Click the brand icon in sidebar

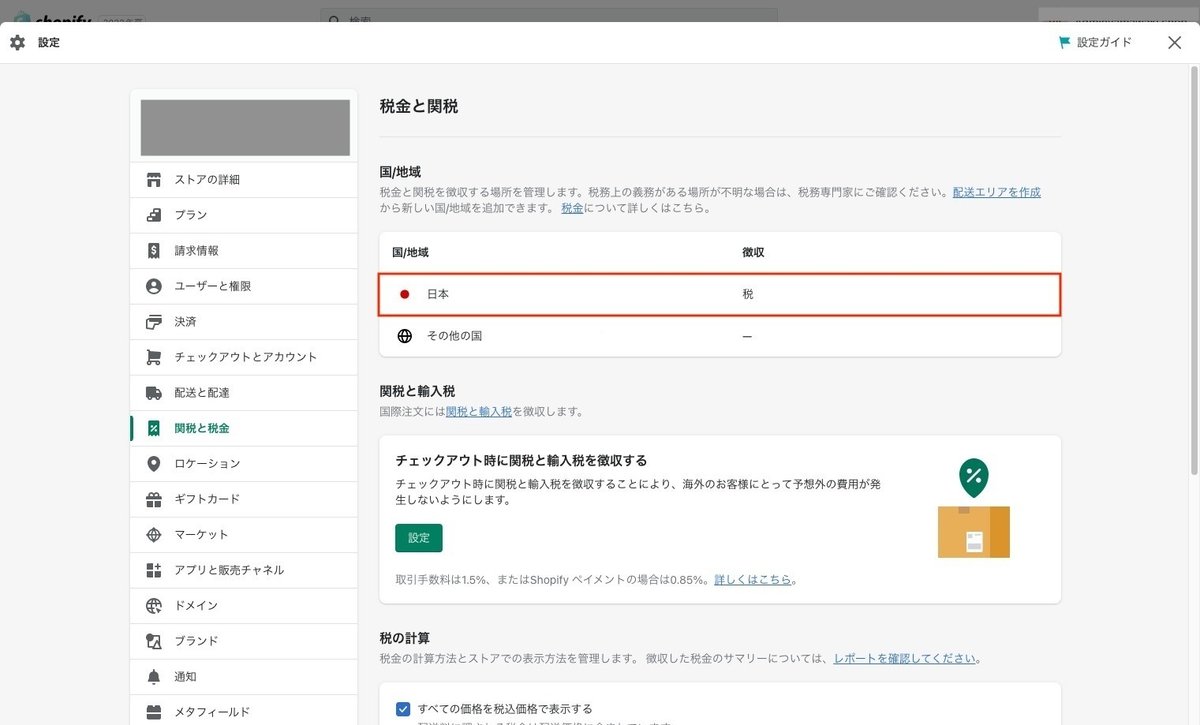153,641
